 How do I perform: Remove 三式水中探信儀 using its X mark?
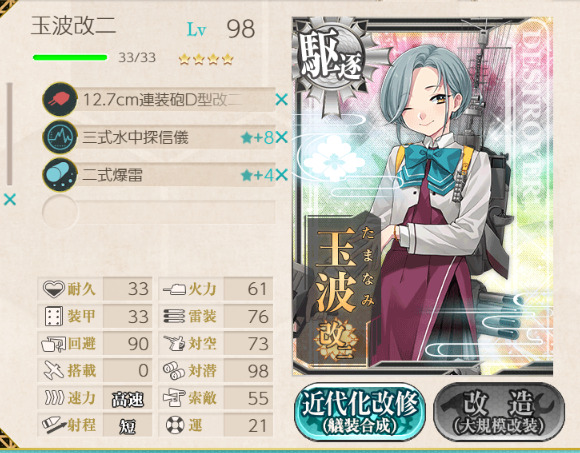click(x=281, y=138)
